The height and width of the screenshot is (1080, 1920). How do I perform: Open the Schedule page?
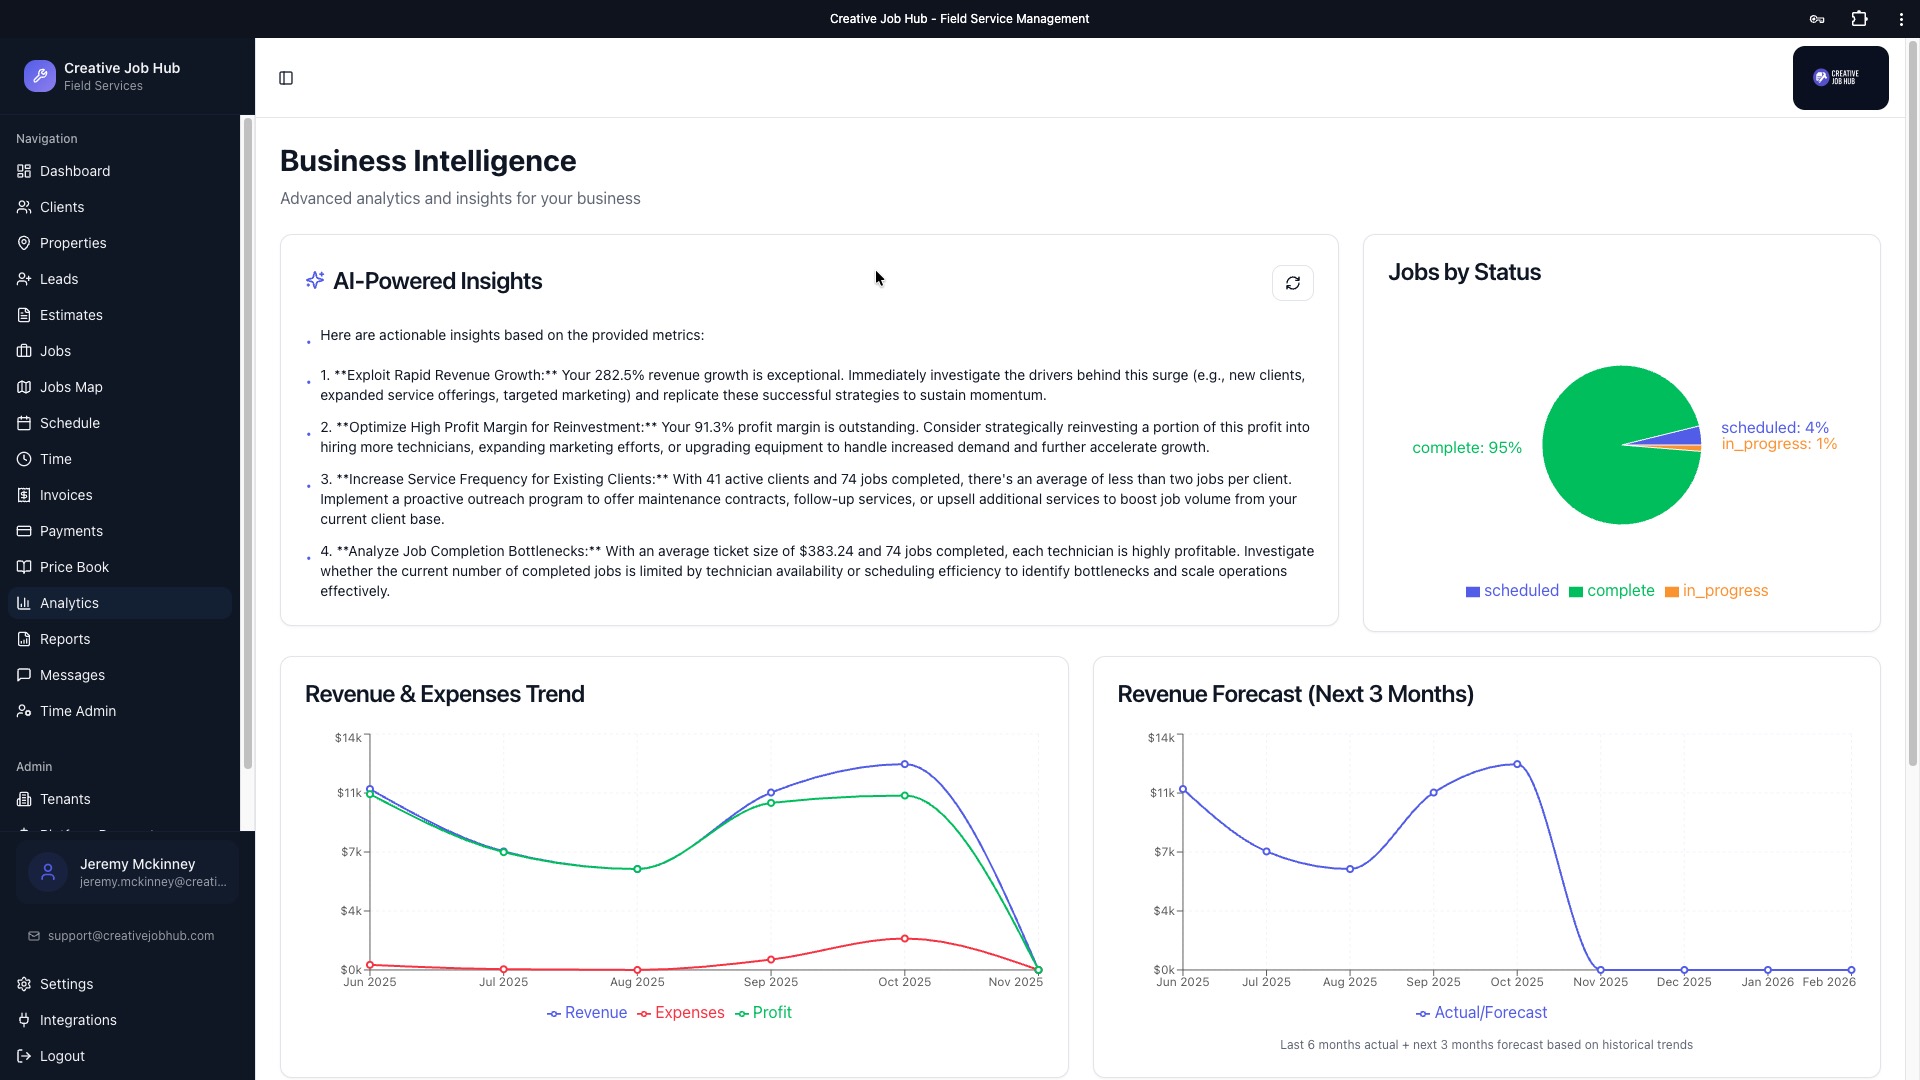tap(69, 422)
